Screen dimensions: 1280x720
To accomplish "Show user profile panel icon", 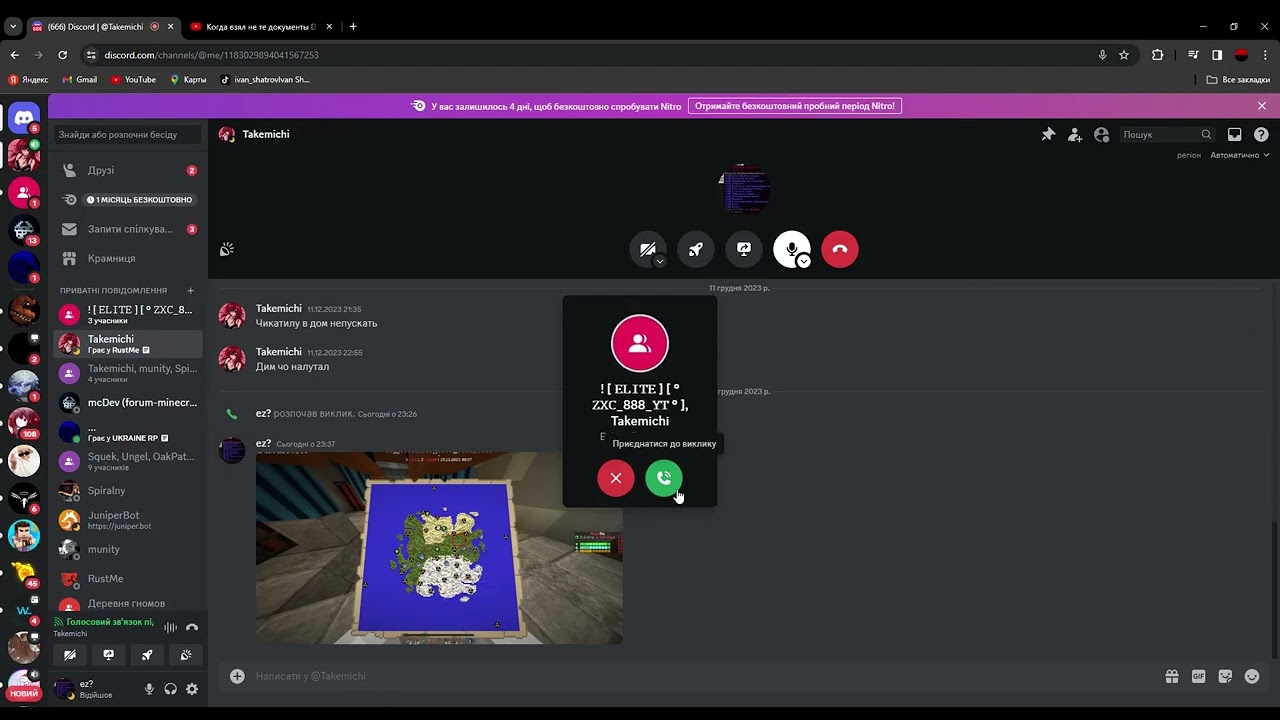I will point(1101,134).
